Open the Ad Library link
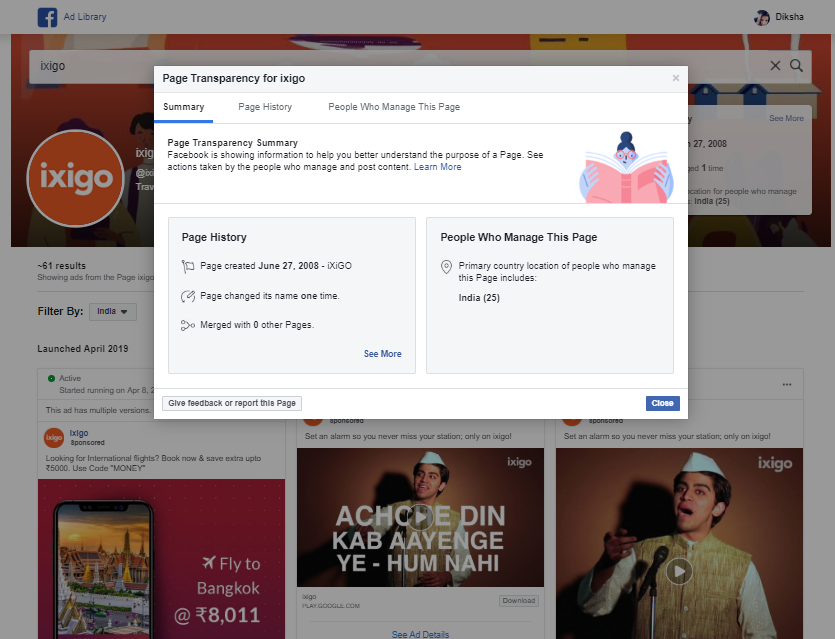The image size is (835, 639). pyautogui.click(x=85, y=17)
